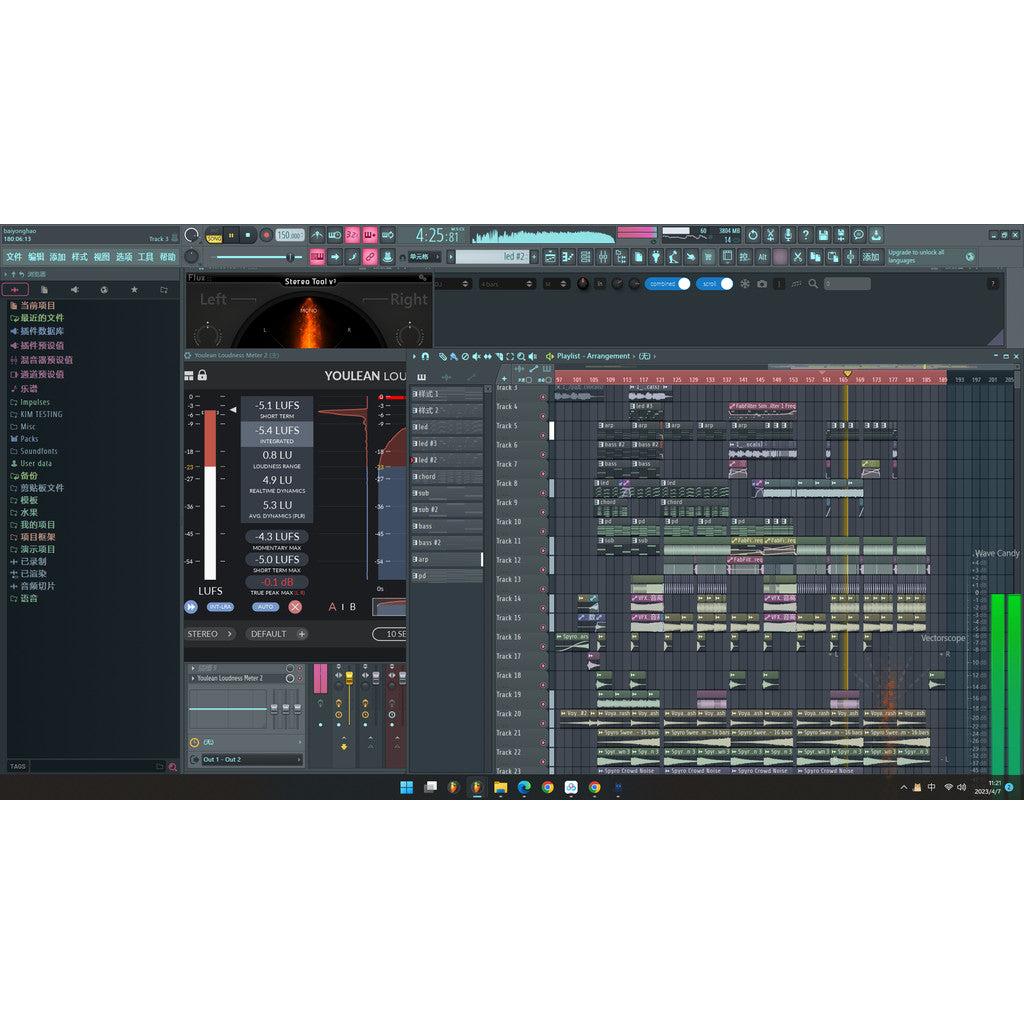Viewport: 1024px width, 1024px height.
Task: Select the playlist zoom magnifier tool
Action: coord(521,357)
